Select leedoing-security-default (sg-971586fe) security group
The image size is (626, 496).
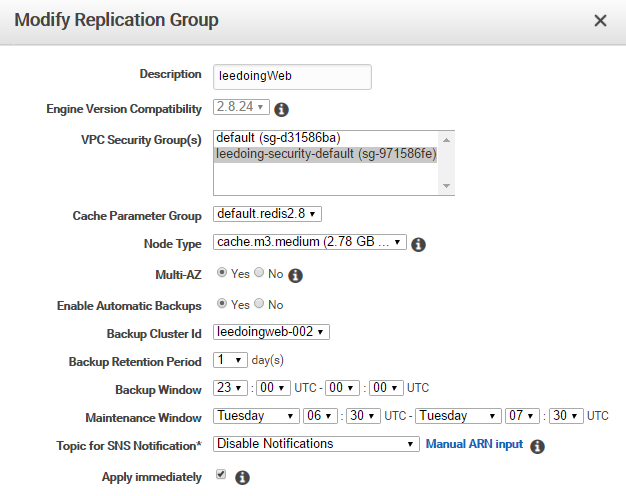[x=326, y=154]
